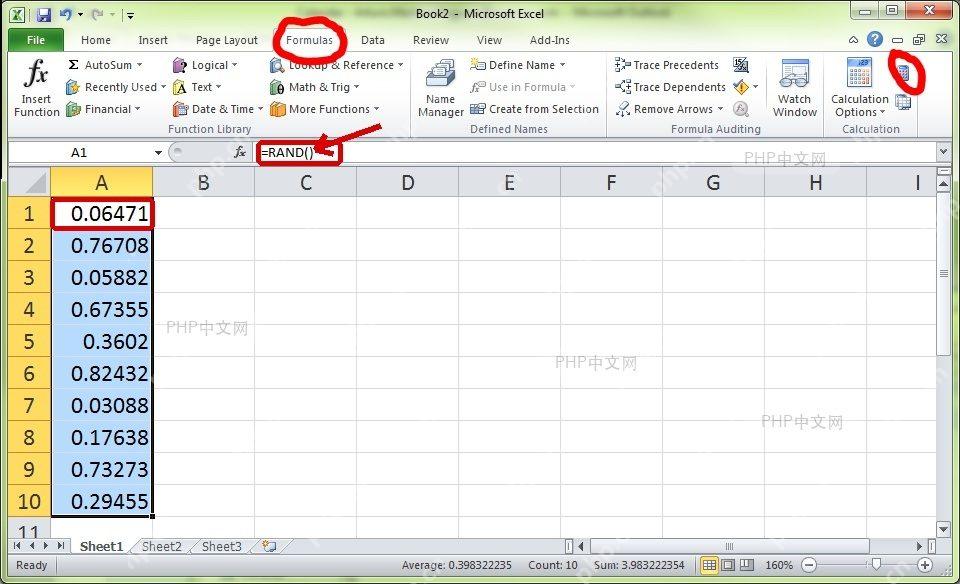Switch to the Add-Ins tab

point(549,40)
